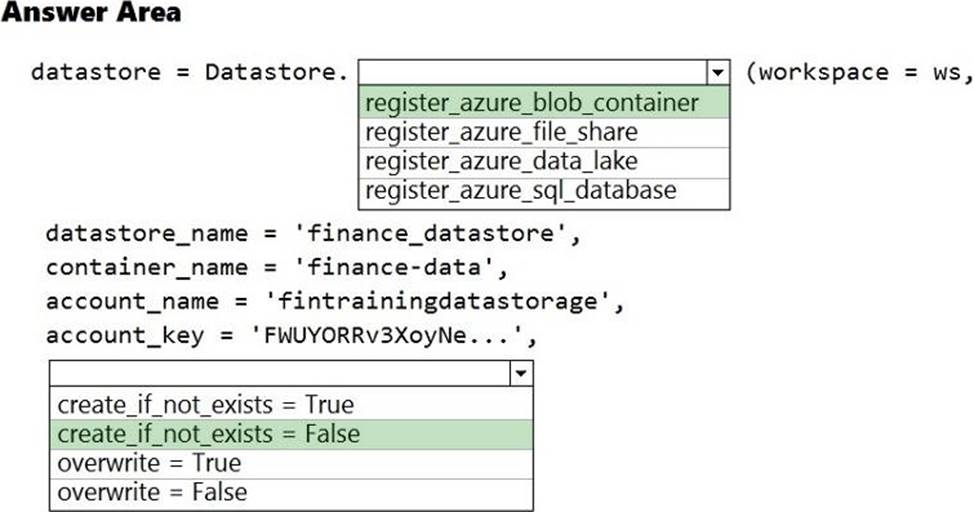This screenshot has height=512, width=974.
Task: Expand the second parameter dropdown arrow
Action: click(520, 374)
